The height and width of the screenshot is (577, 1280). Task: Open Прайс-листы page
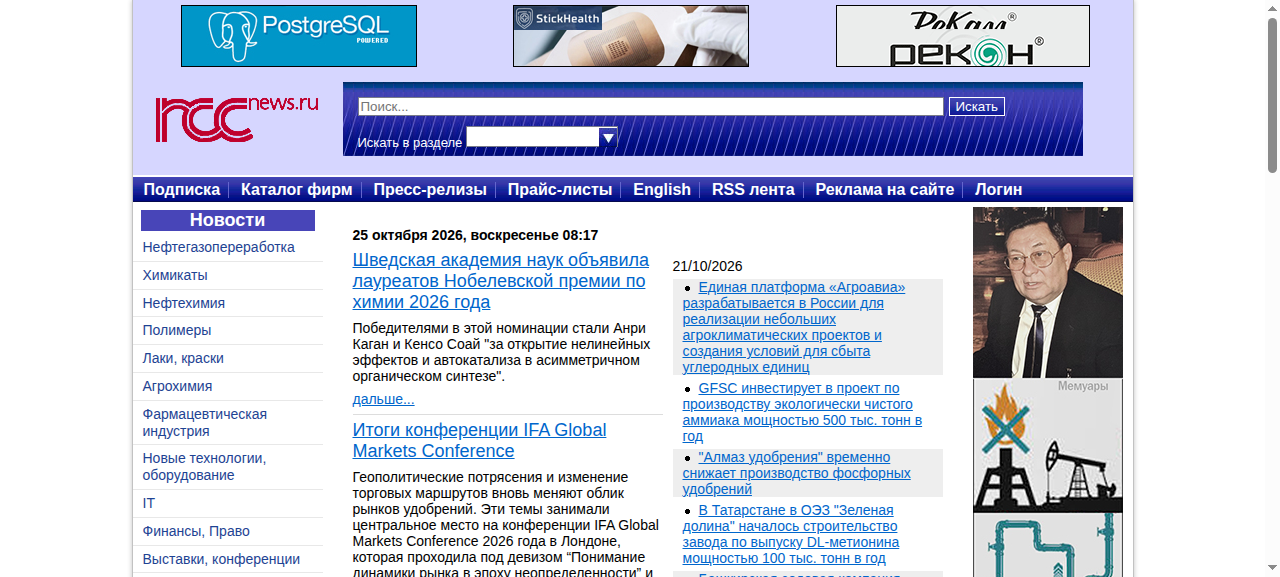click(560, 190)
